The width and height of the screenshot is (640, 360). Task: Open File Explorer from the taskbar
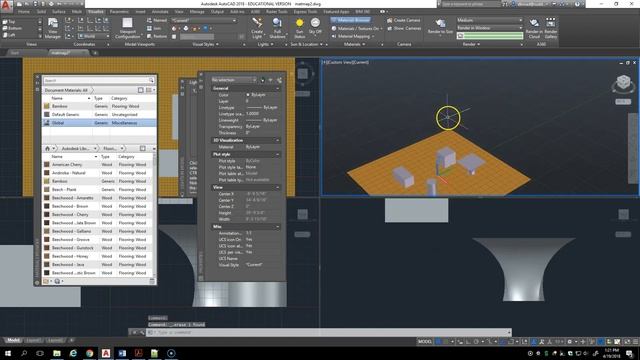[57, 353]
